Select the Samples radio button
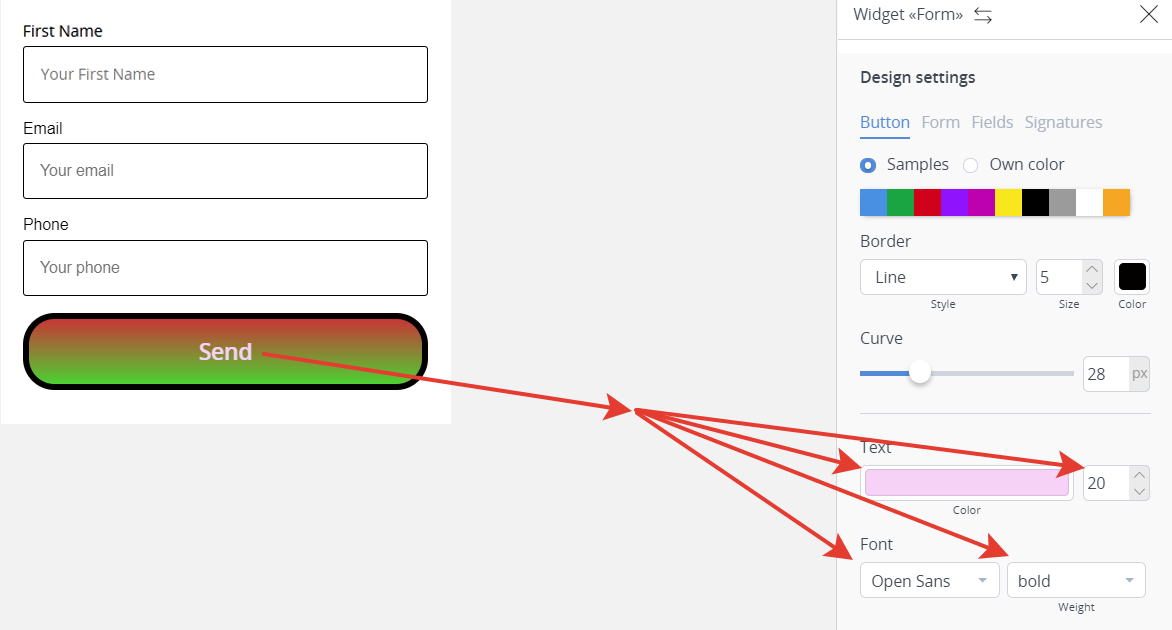The height and width of the screenshot is (630, 1172). 868,165
